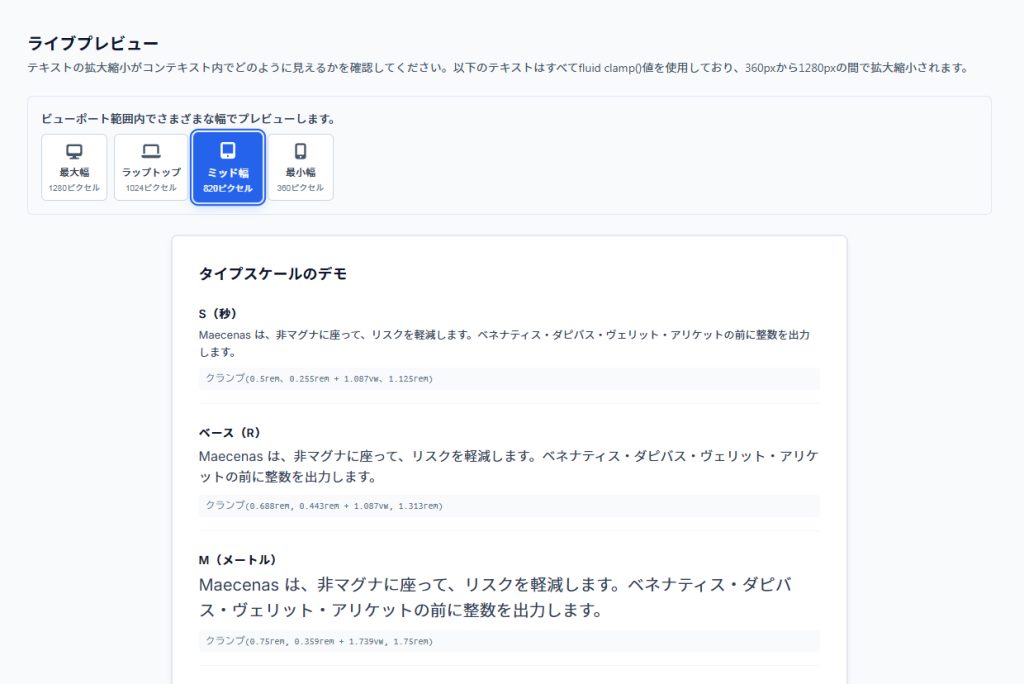
Task: Click the ビューポート範囲内 preview instruction text
Action: tap(188, 119)
